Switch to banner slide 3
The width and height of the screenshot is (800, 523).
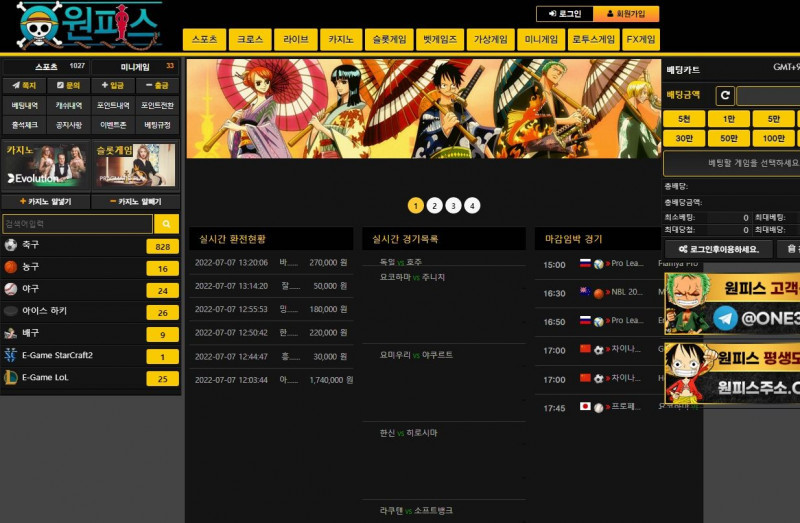(453, 205)
